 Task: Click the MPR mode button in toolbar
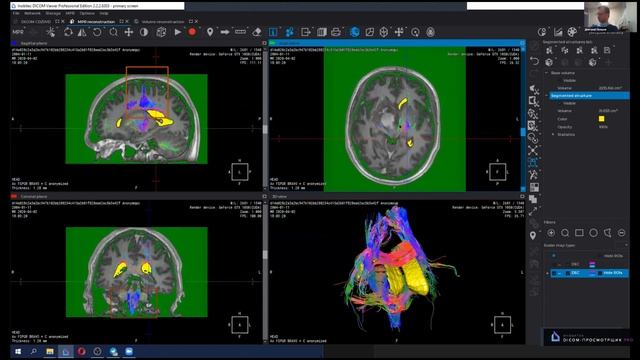coord(18,32)
